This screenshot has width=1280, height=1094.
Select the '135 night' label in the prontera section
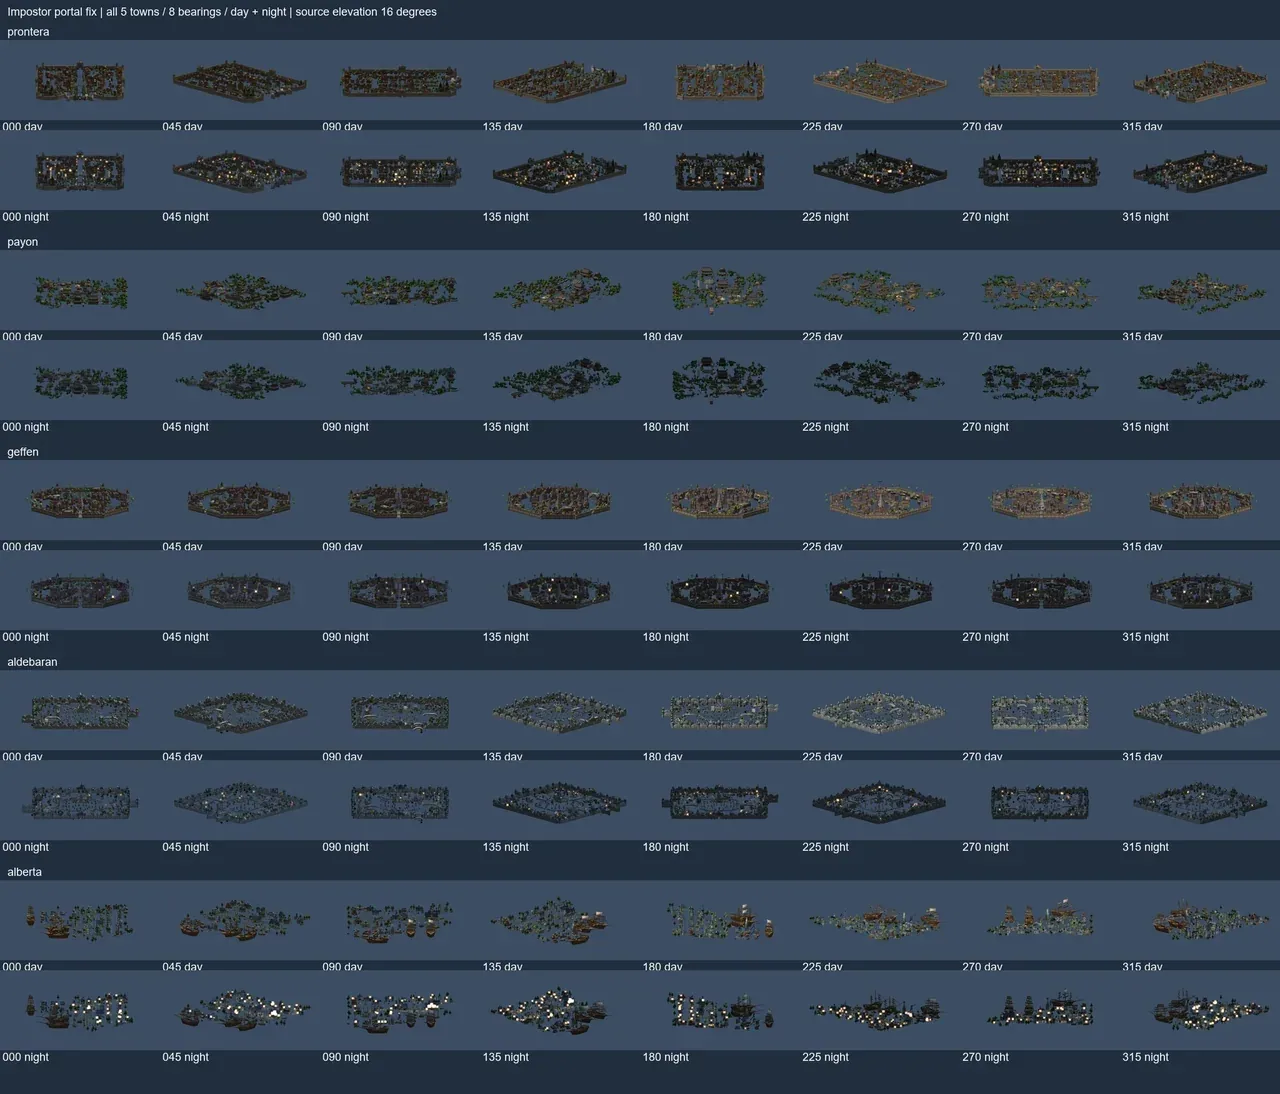coord(506,217)
